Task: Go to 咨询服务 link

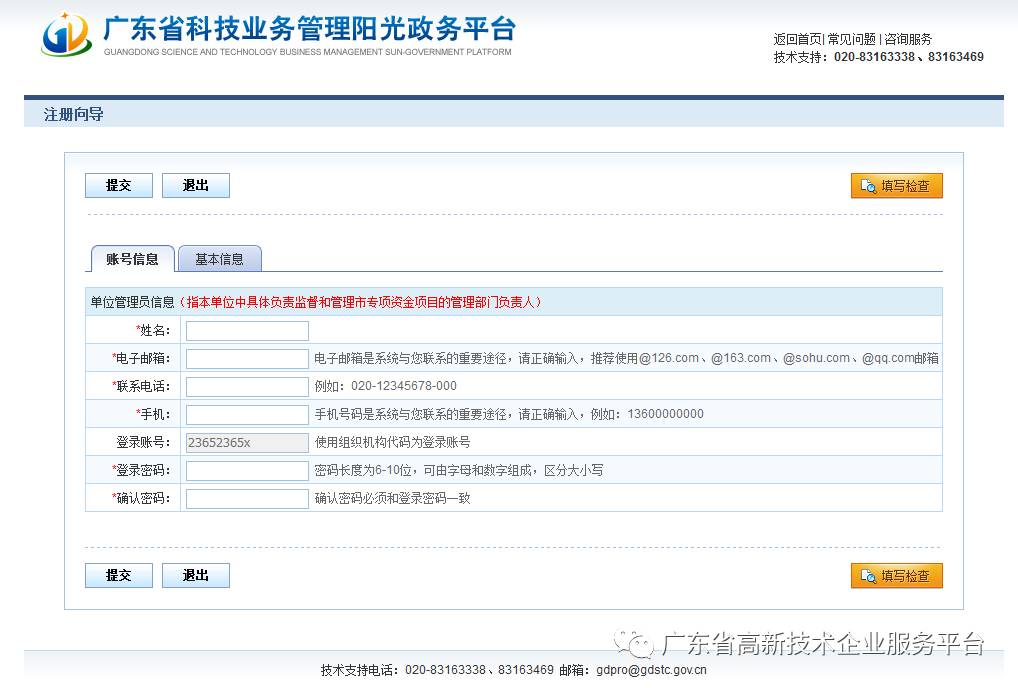Action: (x=907, y=39)
